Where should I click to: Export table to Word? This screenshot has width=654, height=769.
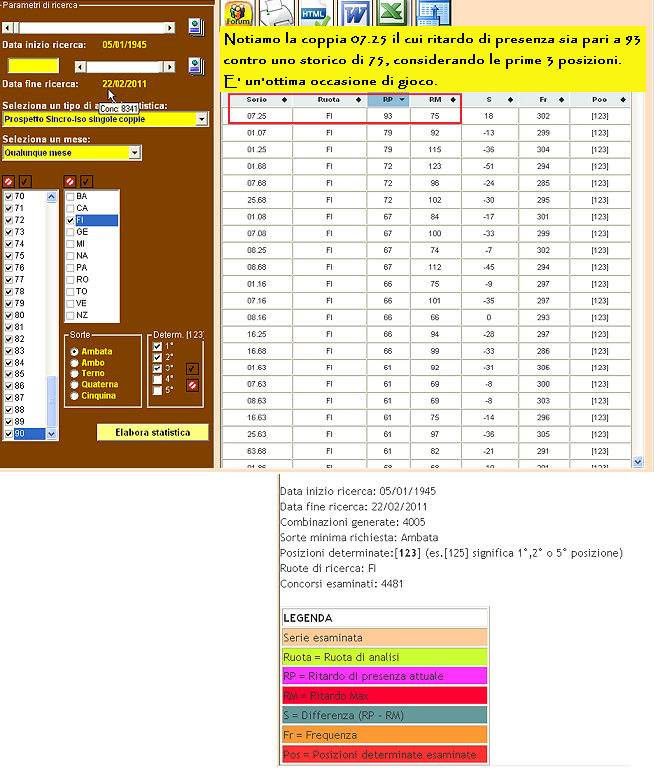point(355,13)
